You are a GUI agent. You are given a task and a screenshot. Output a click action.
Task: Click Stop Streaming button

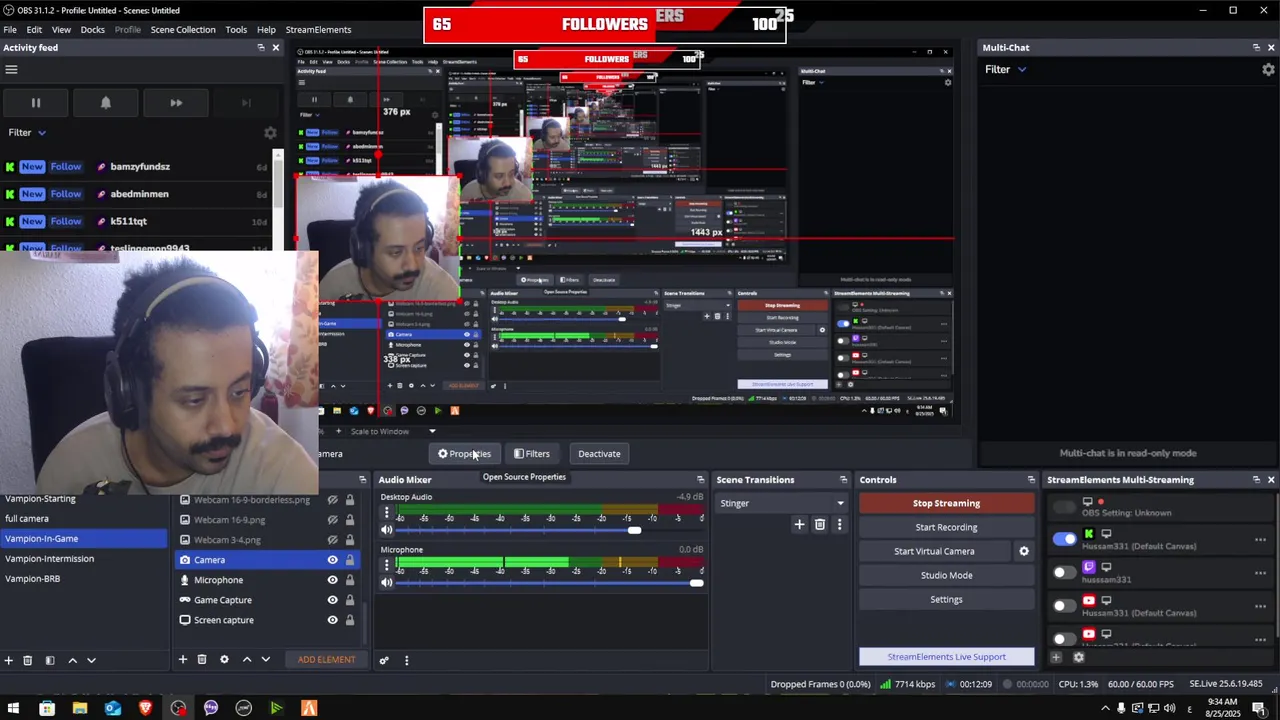[946, 503]
